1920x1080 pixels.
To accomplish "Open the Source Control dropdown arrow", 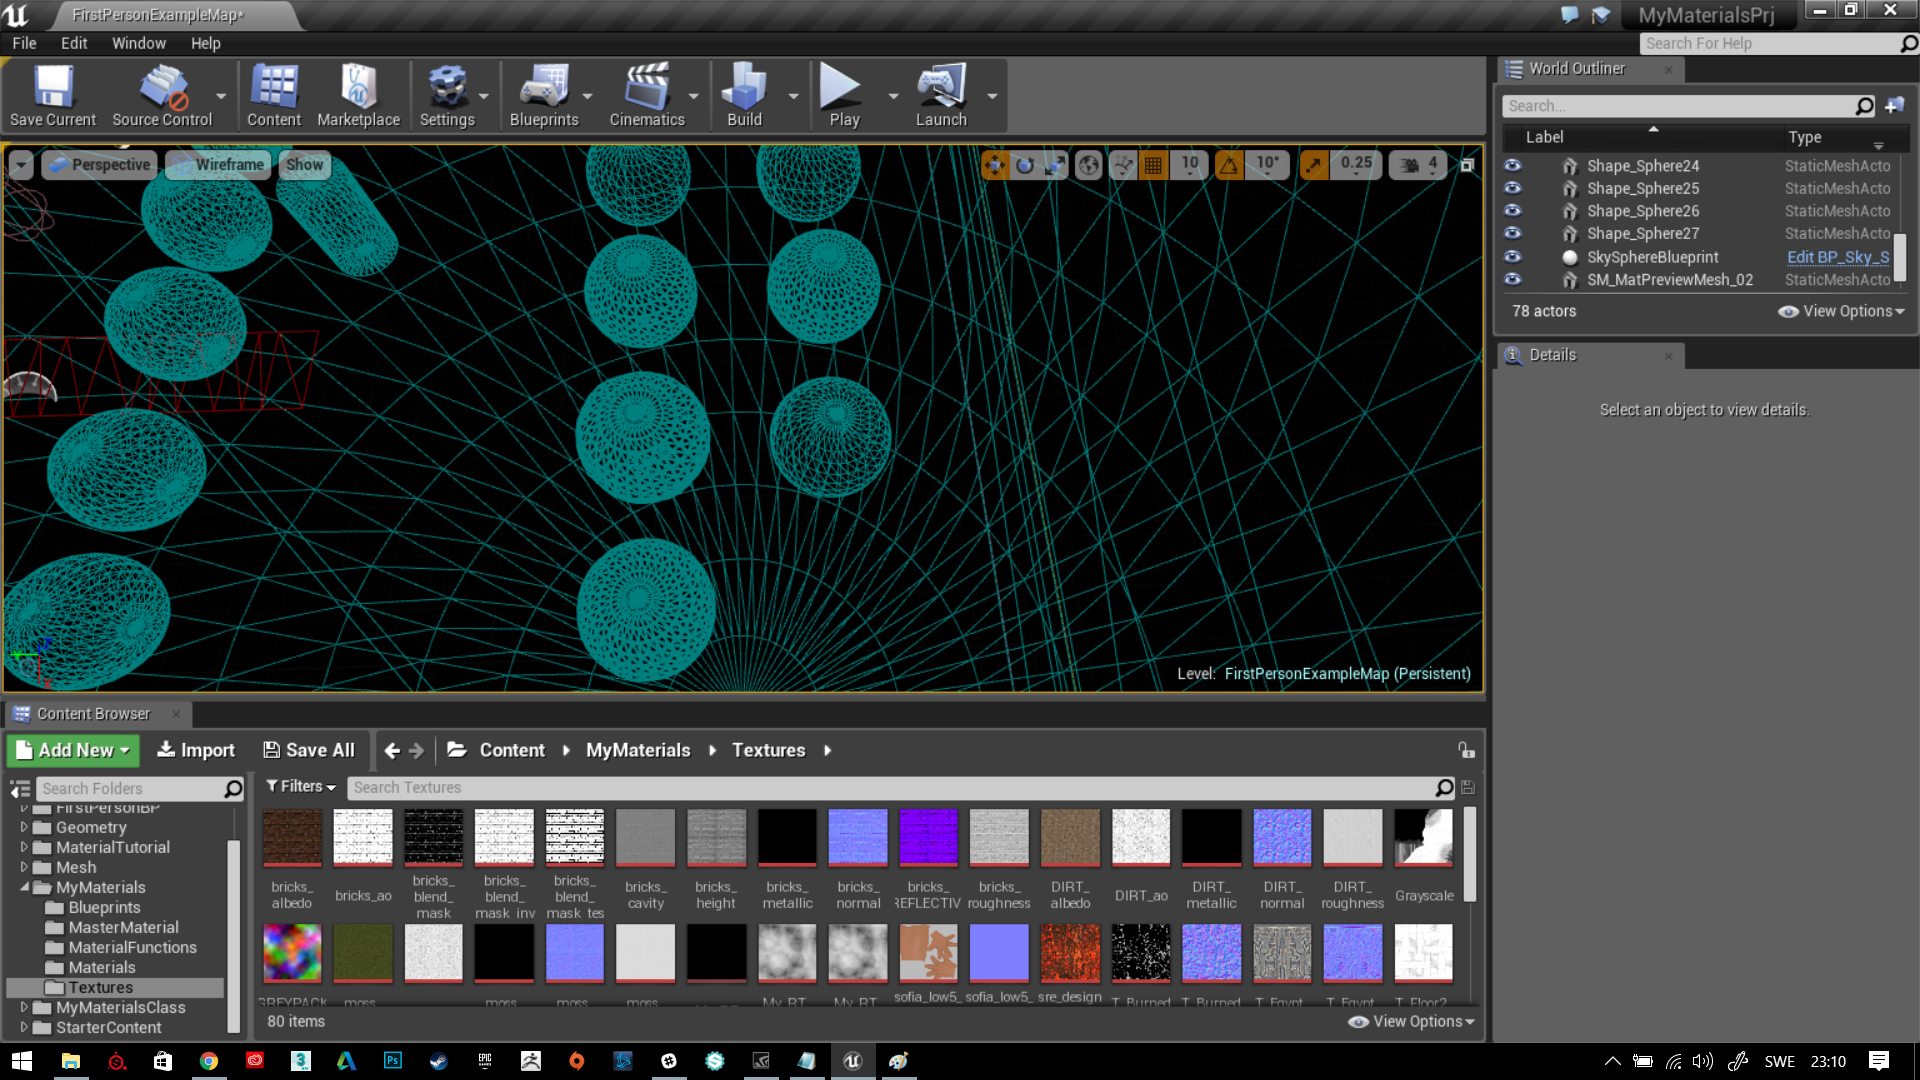I will (x=221, y=96).
